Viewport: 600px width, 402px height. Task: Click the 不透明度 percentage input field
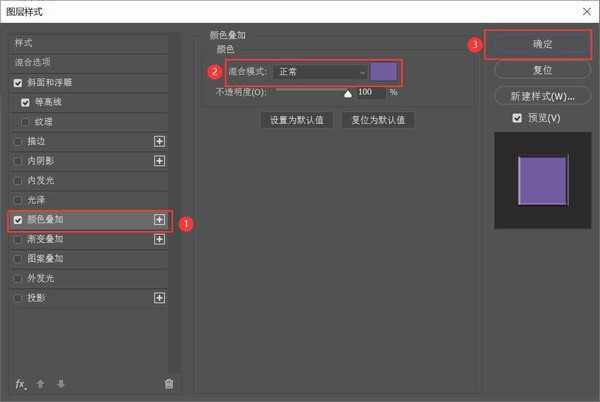click(370, 92)
